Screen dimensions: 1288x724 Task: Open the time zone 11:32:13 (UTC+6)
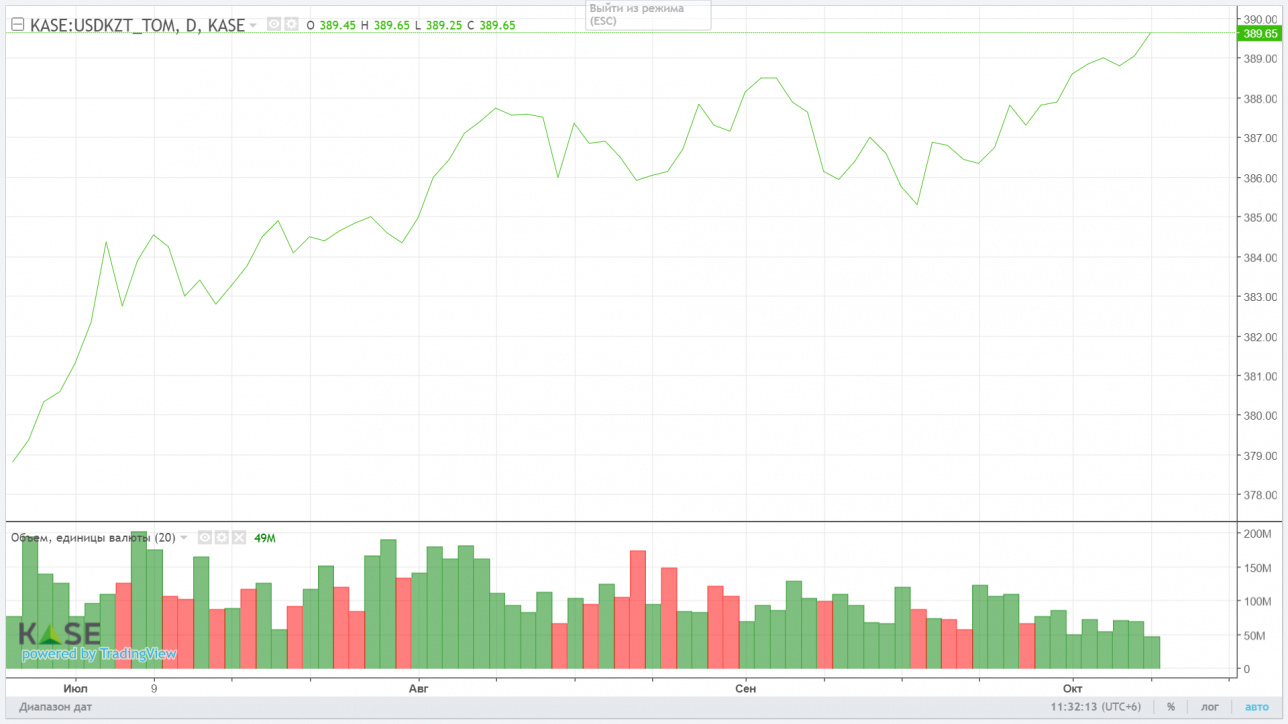pos(1096,707)
